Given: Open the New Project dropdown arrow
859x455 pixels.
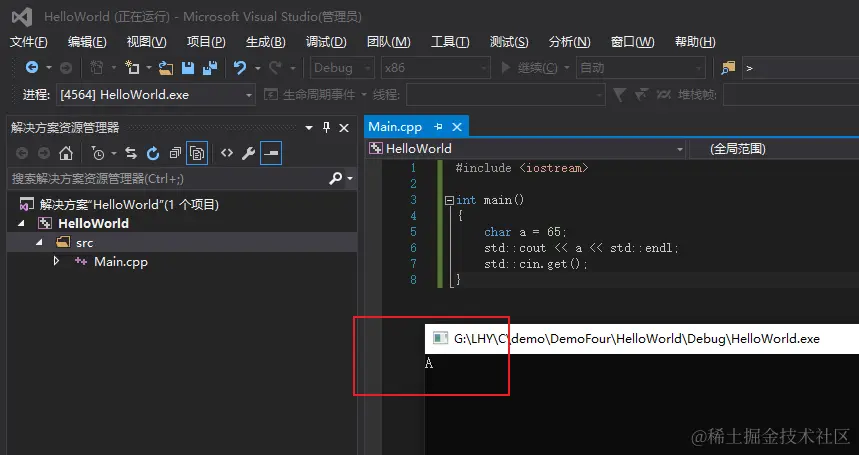Looking at the screenshot, I should (x=148, y=68).
